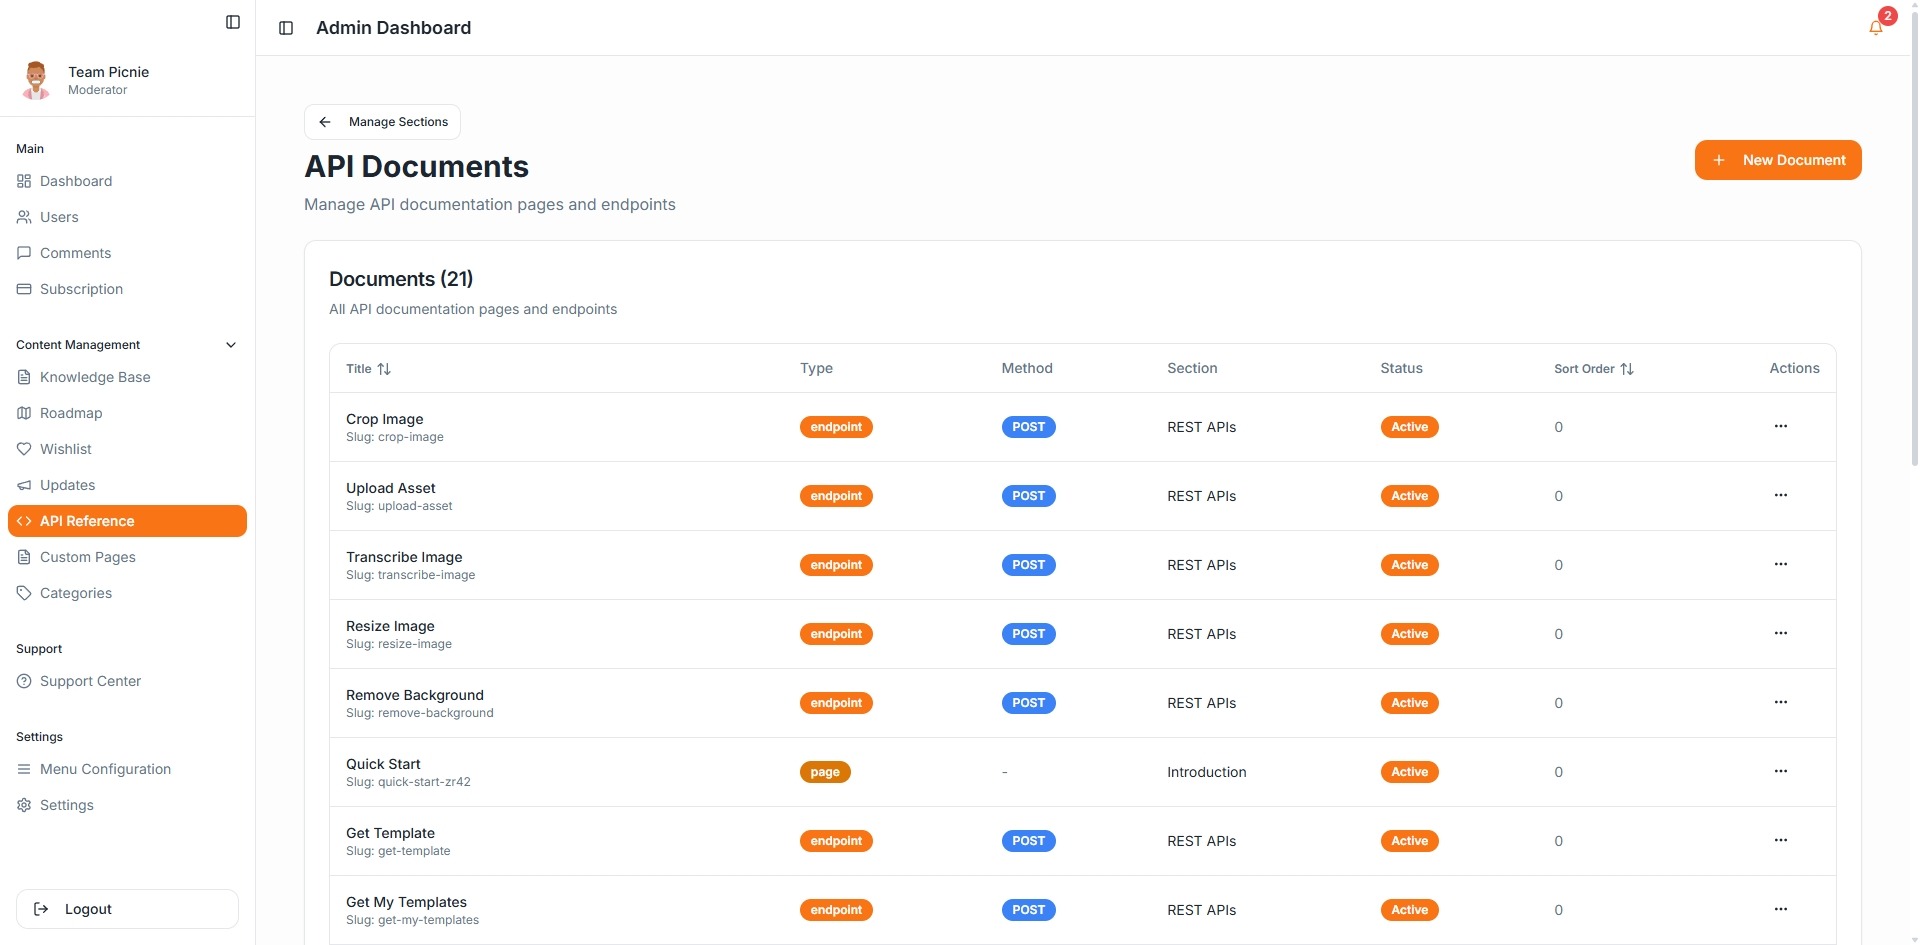Viewport: 1920px width, 945px height.
Task: Open Knowledge Base in sidebar
Action: (95, 377)
